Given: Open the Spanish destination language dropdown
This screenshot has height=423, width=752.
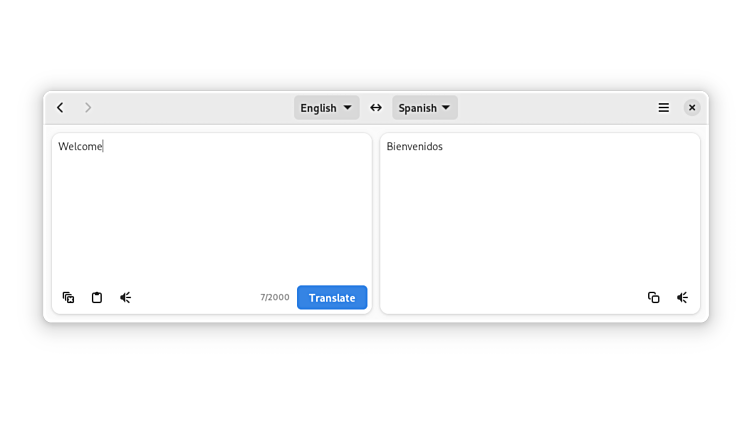Looking at the screenshot, I should point(424,108).
